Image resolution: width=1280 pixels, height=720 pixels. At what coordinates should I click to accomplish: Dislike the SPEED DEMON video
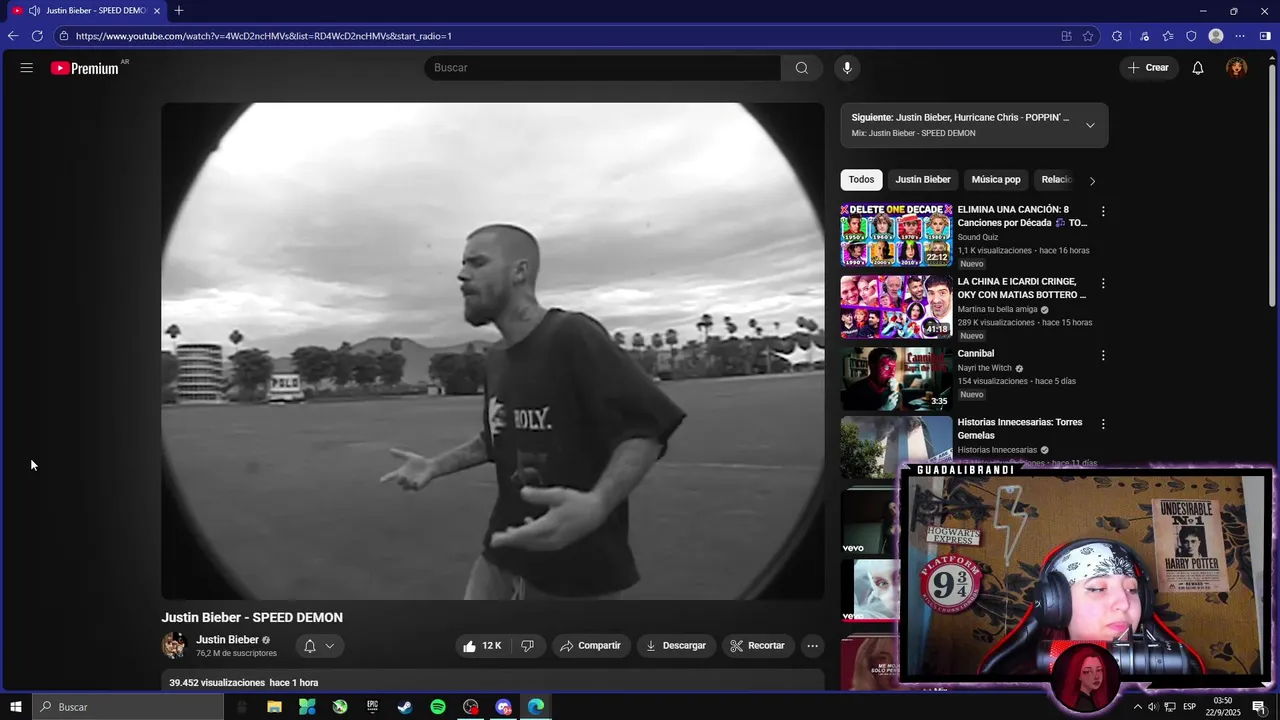tap(528, 646)
